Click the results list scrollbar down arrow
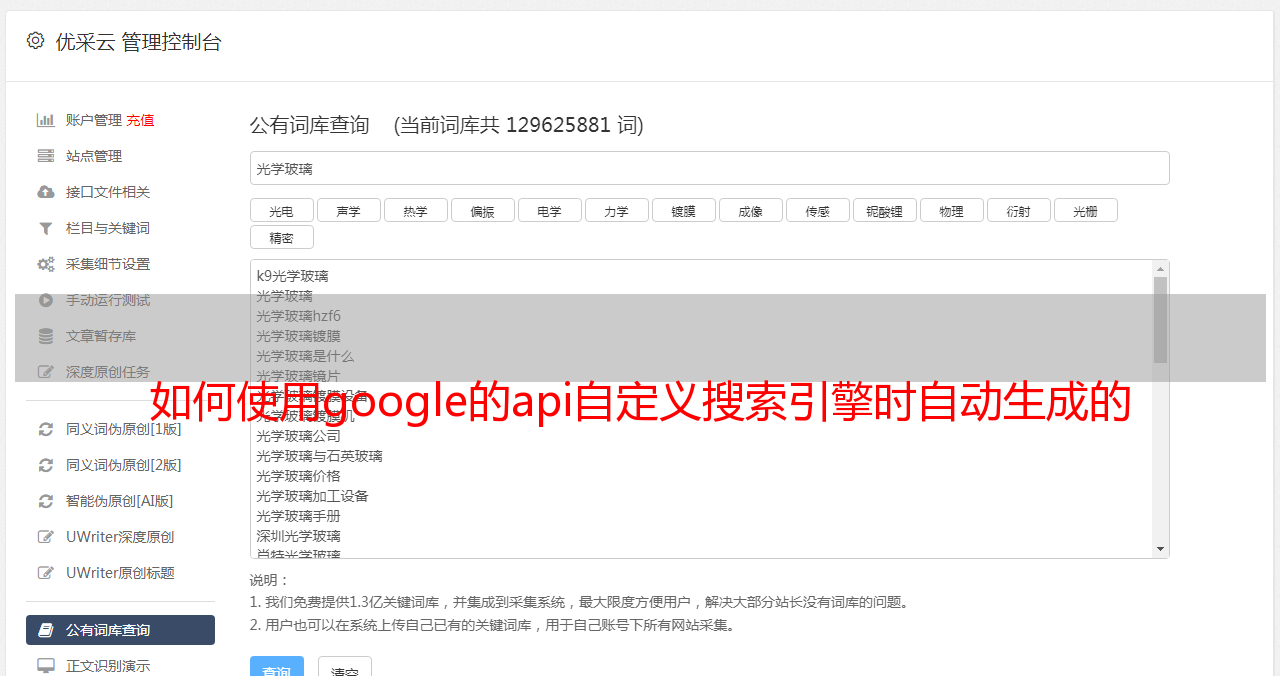Image resolution: width=1280 pixels, height=676 pixels. [x=1160, y=549]
